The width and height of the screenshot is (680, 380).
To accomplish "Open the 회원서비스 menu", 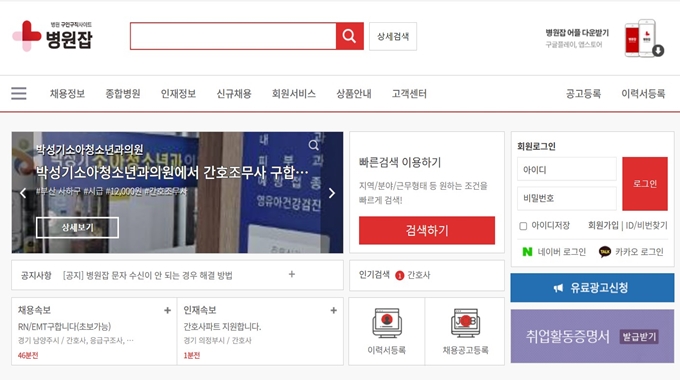I will tap(294, 94).
